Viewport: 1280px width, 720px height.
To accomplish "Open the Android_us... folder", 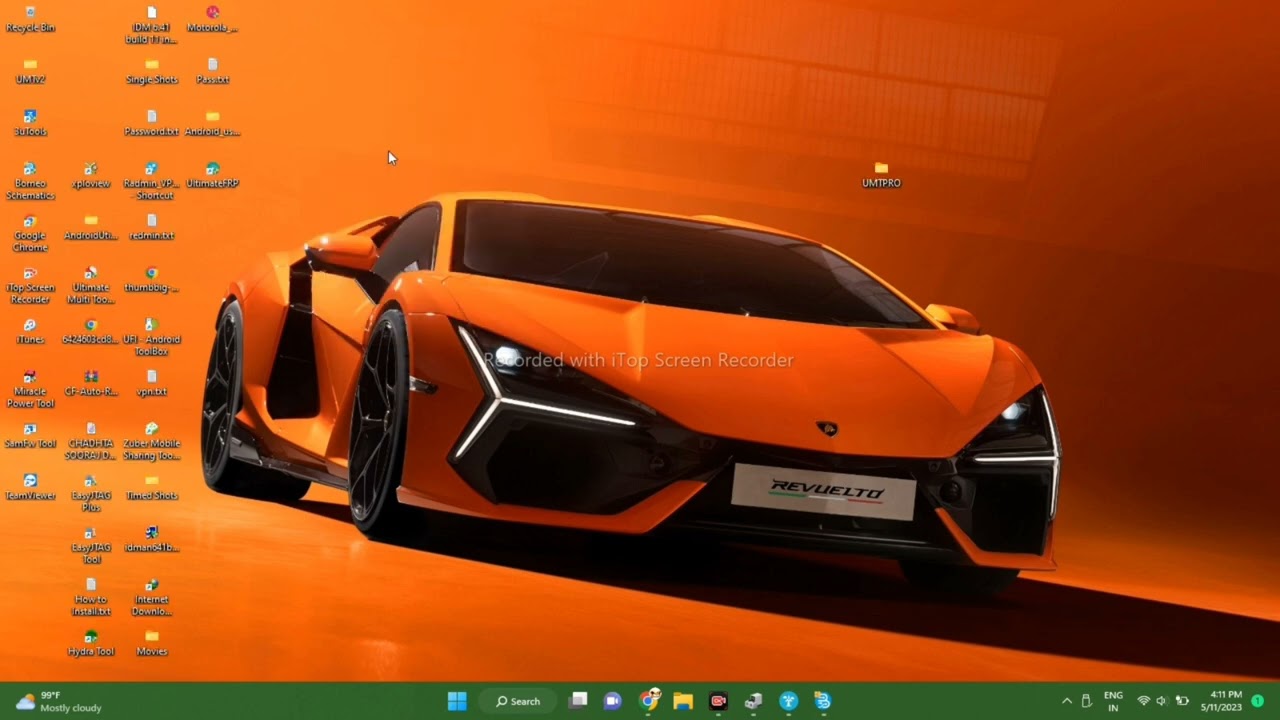I will [212, 123].
